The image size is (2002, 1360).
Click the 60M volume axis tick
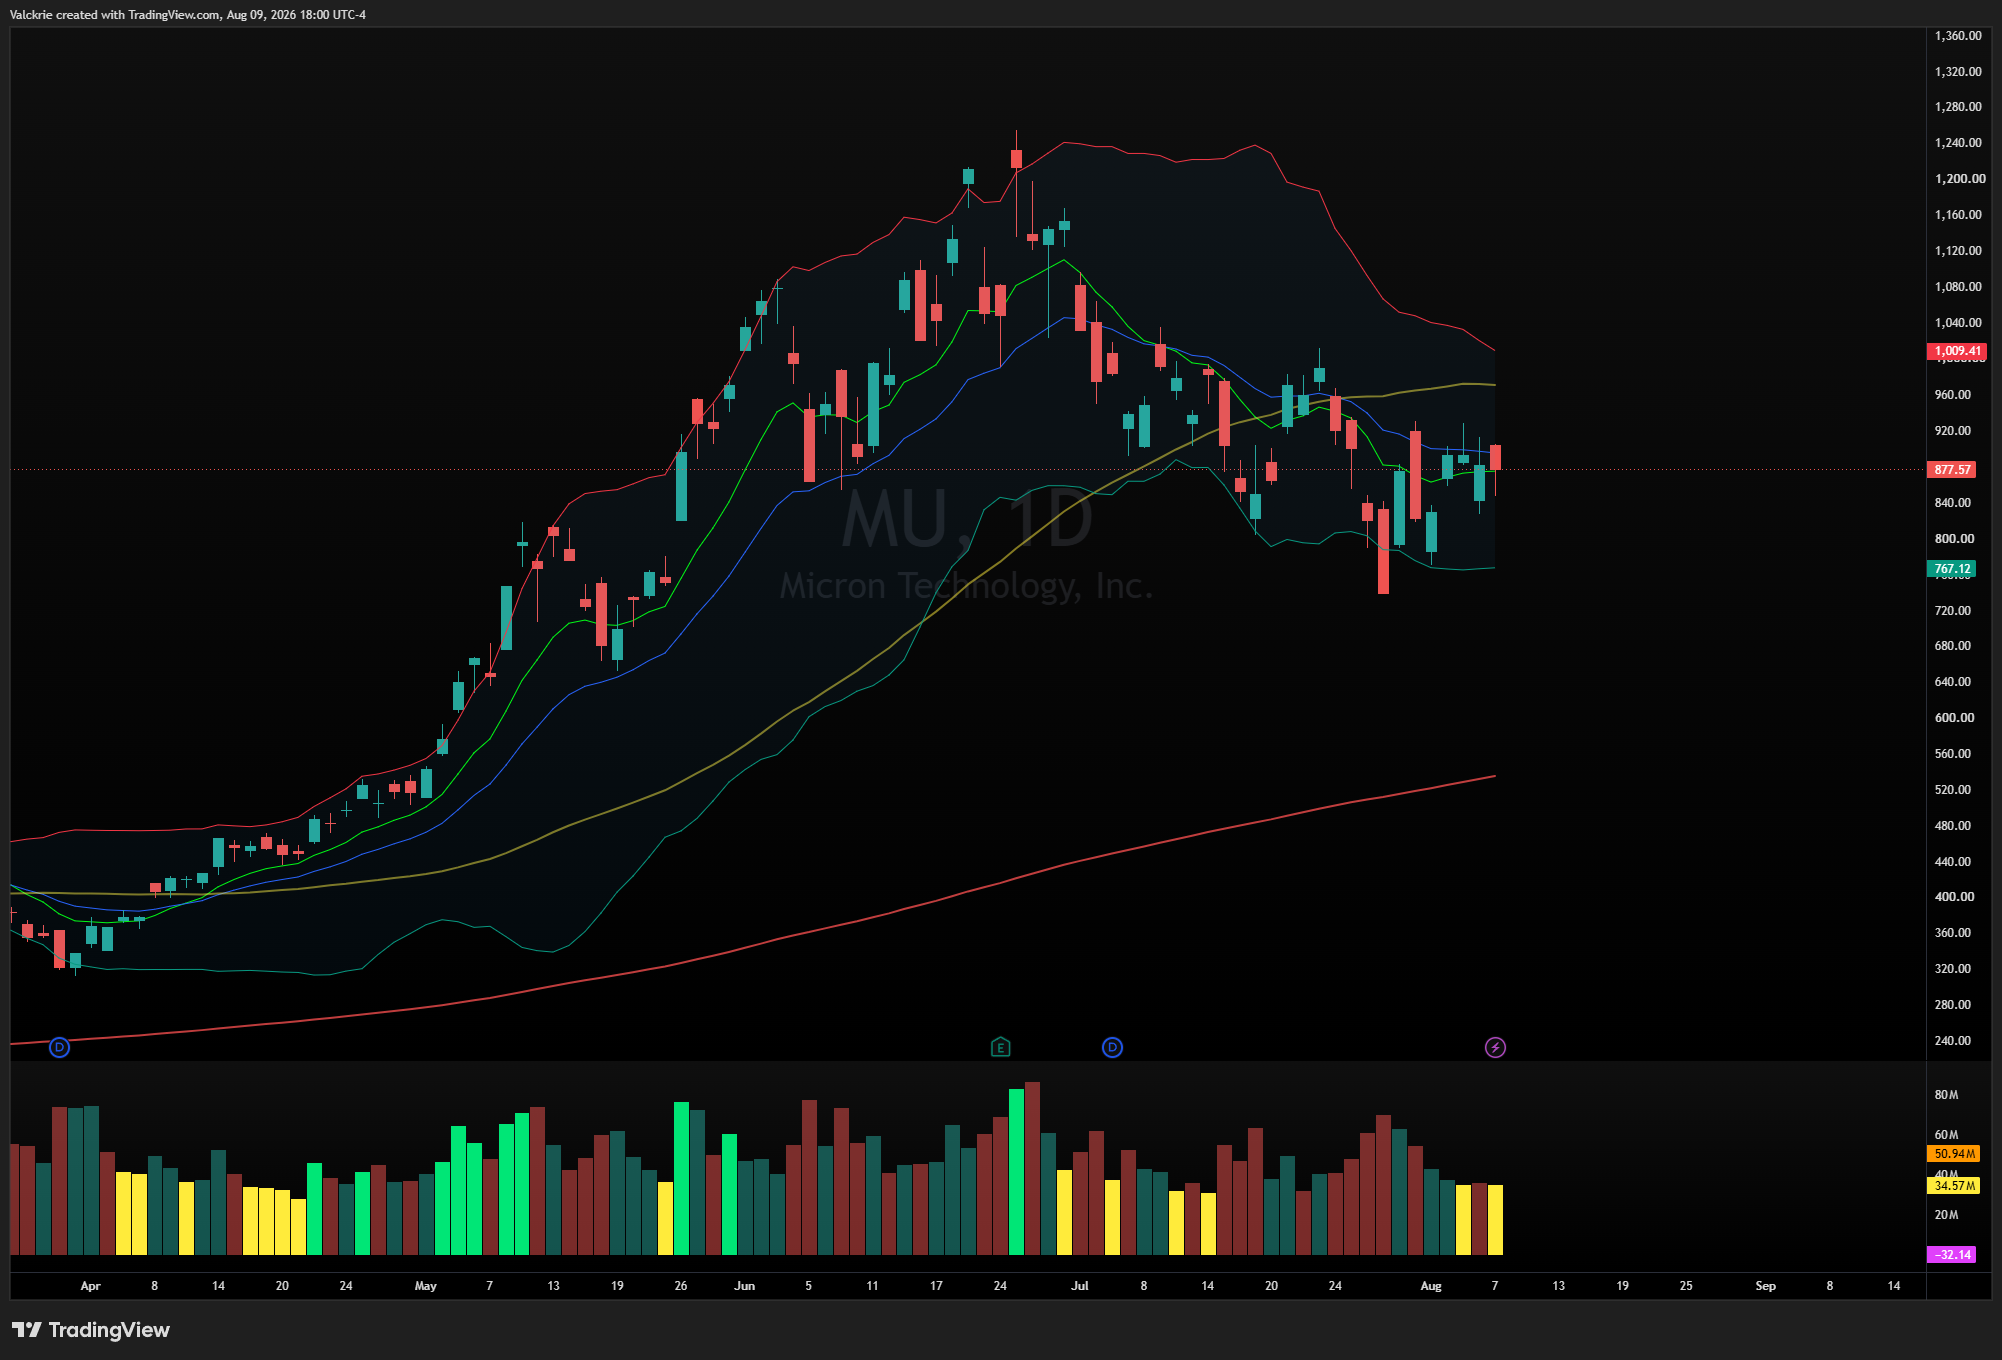(1946, 1135)
